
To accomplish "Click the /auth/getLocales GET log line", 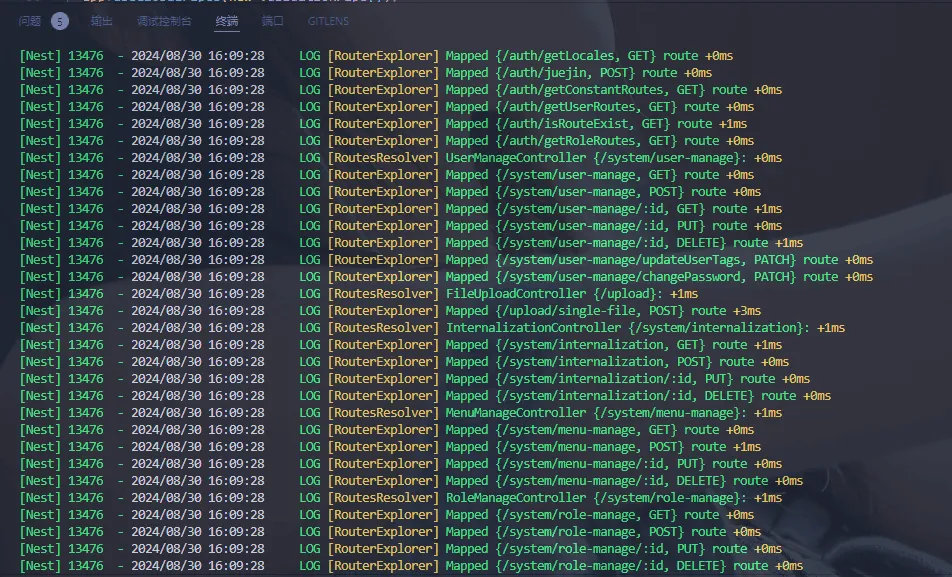I will pyautogui.click(x=376, y=56).
